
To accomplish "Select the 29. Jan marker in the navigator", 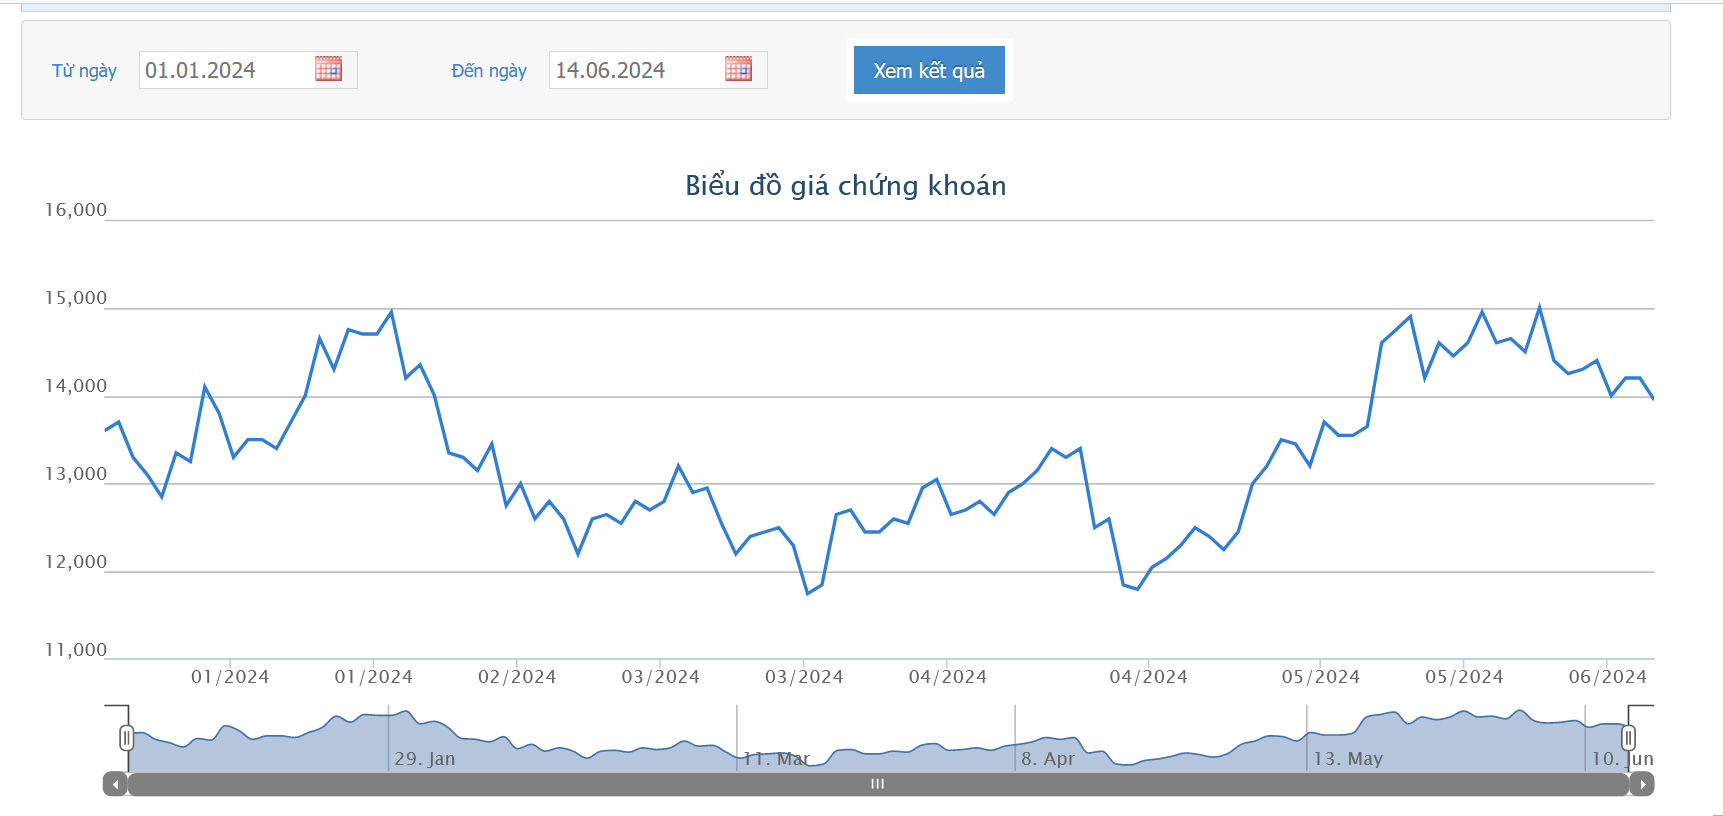I will tap(424, 759).
